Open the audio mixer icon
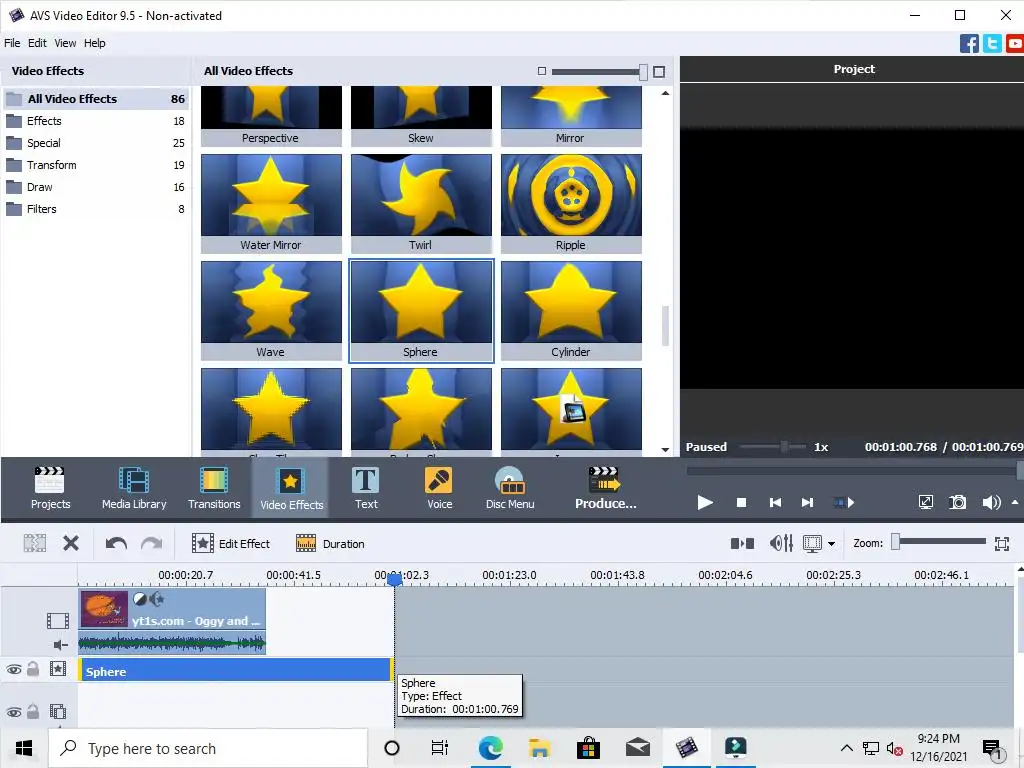 pos(781,543)
